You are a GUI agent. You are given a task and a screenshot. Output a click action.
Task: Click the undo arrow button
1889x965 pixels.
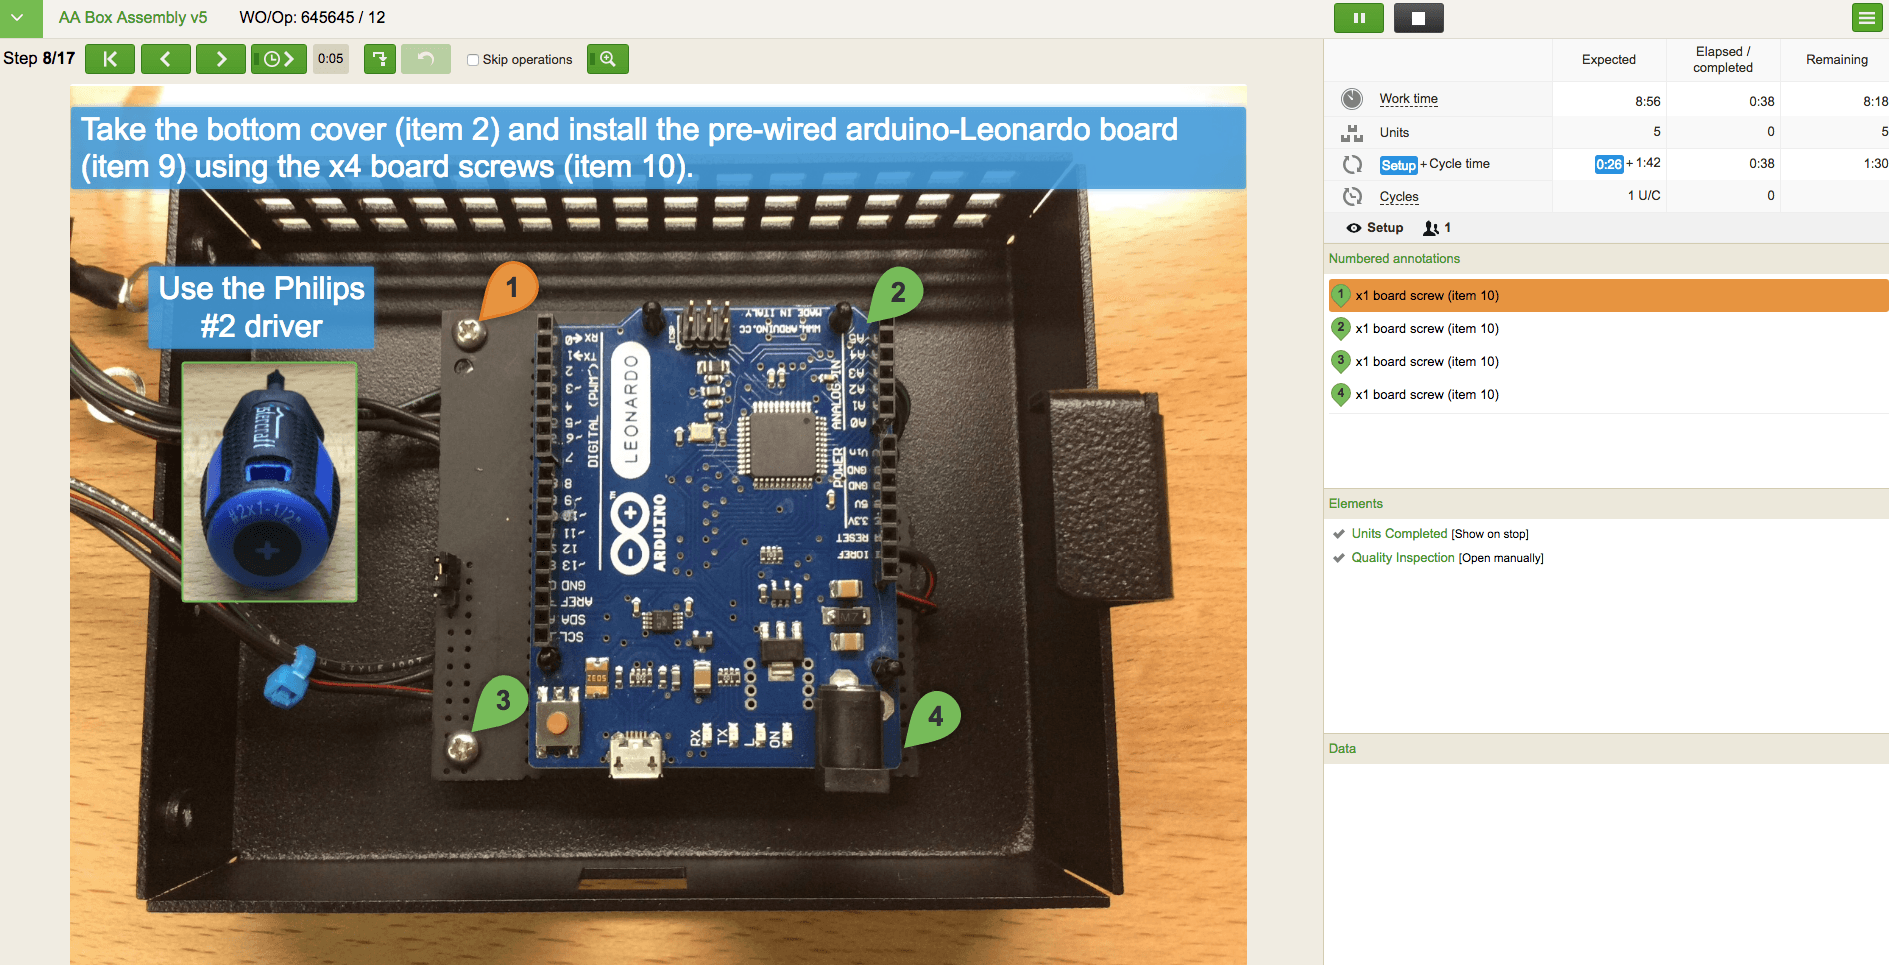tap(426, 59)
